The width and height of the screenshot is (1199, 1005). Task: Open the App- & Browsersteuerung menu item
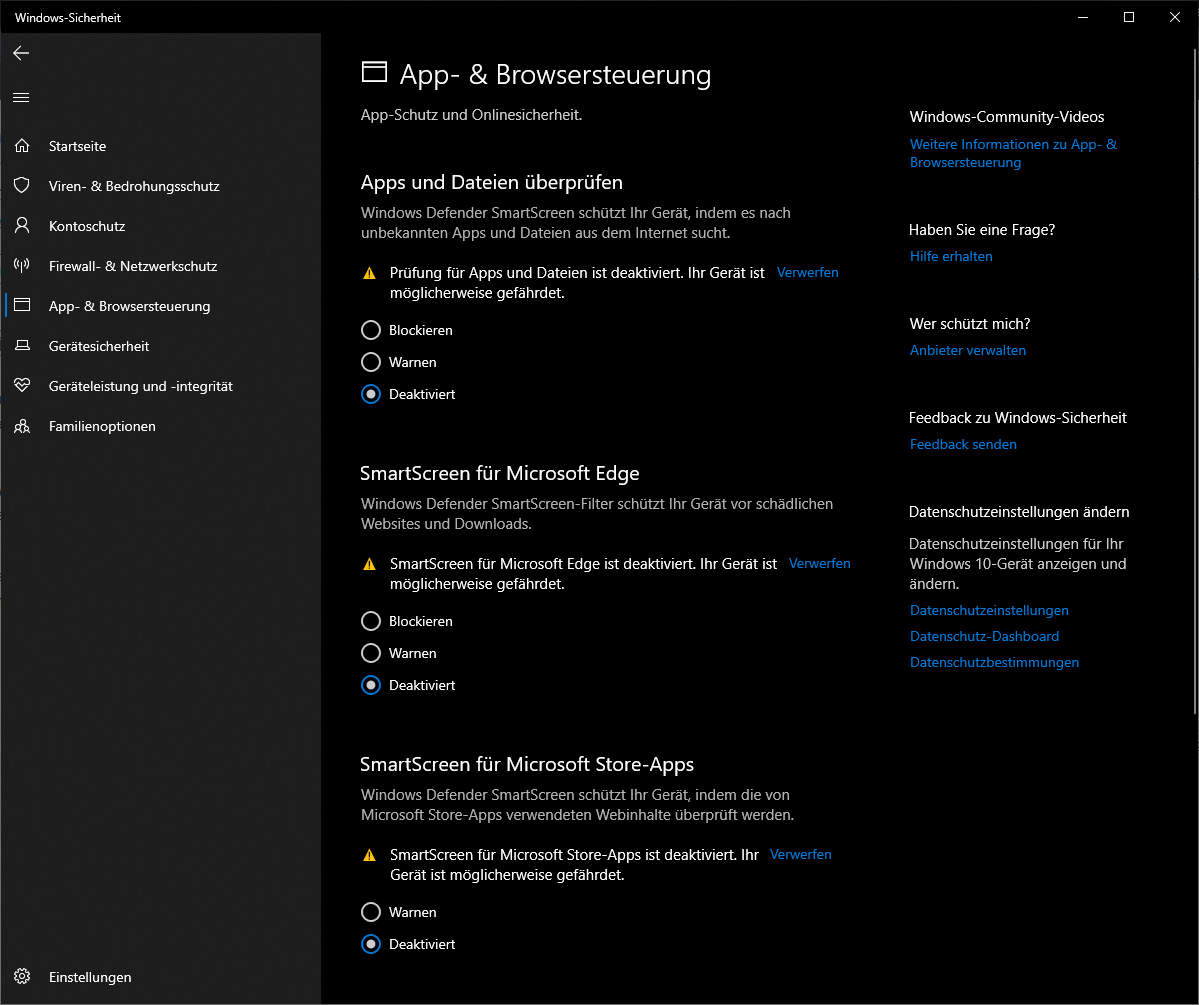(129, 306)
